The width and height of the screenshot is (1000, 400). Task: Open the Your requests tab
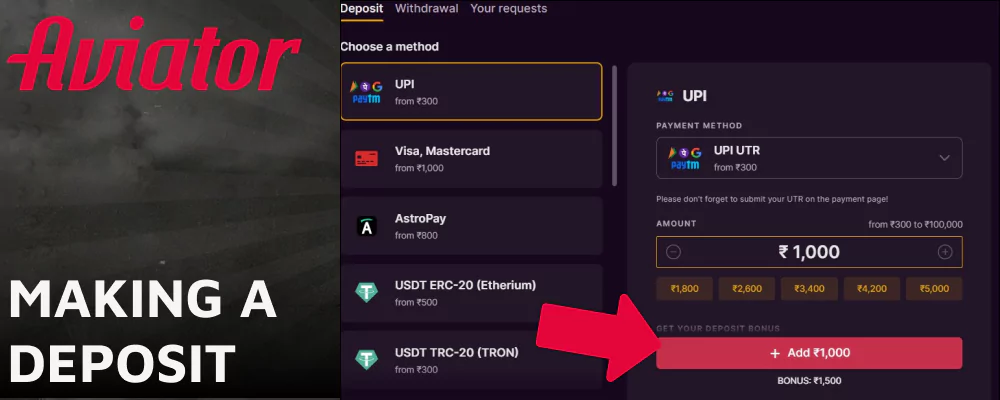(x=508, y=9)
